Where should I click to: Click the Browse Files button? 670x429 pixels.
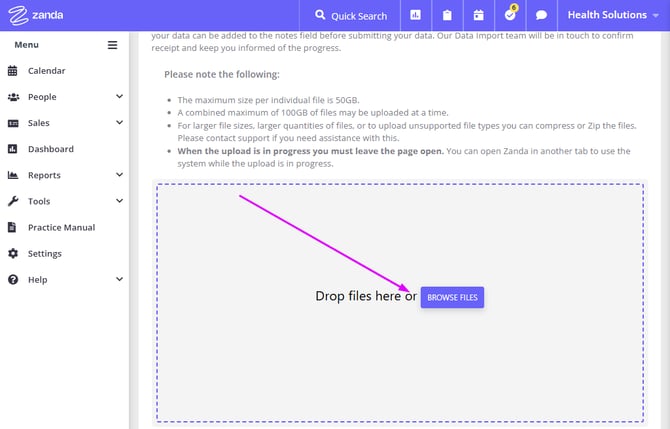(x=452, y=297)
